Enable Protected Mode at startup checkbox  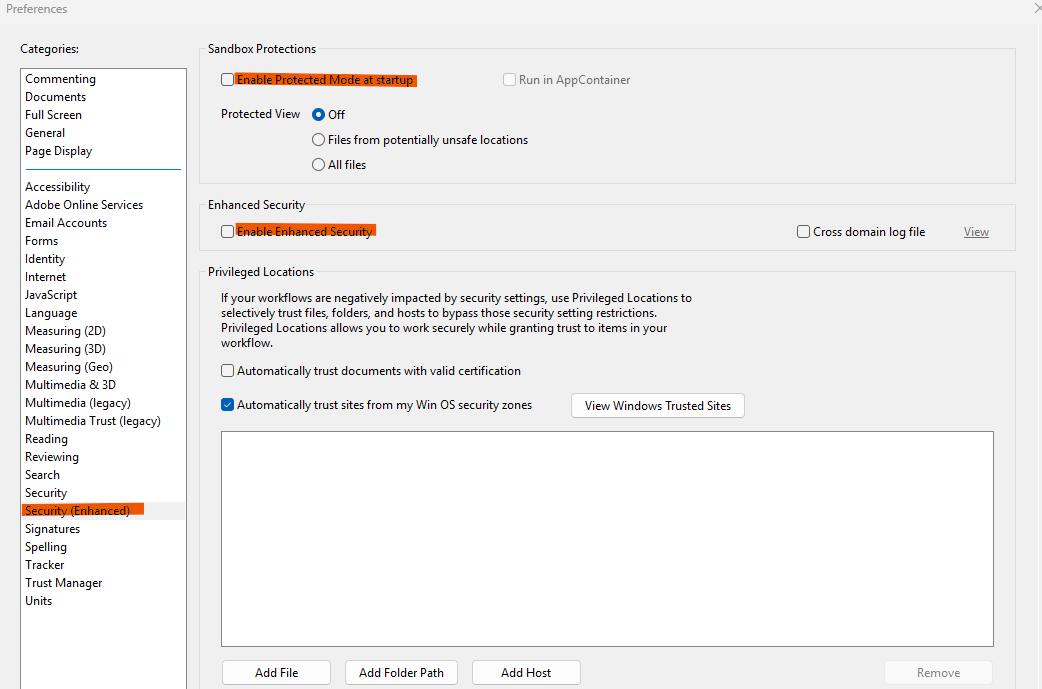point(227,80)
